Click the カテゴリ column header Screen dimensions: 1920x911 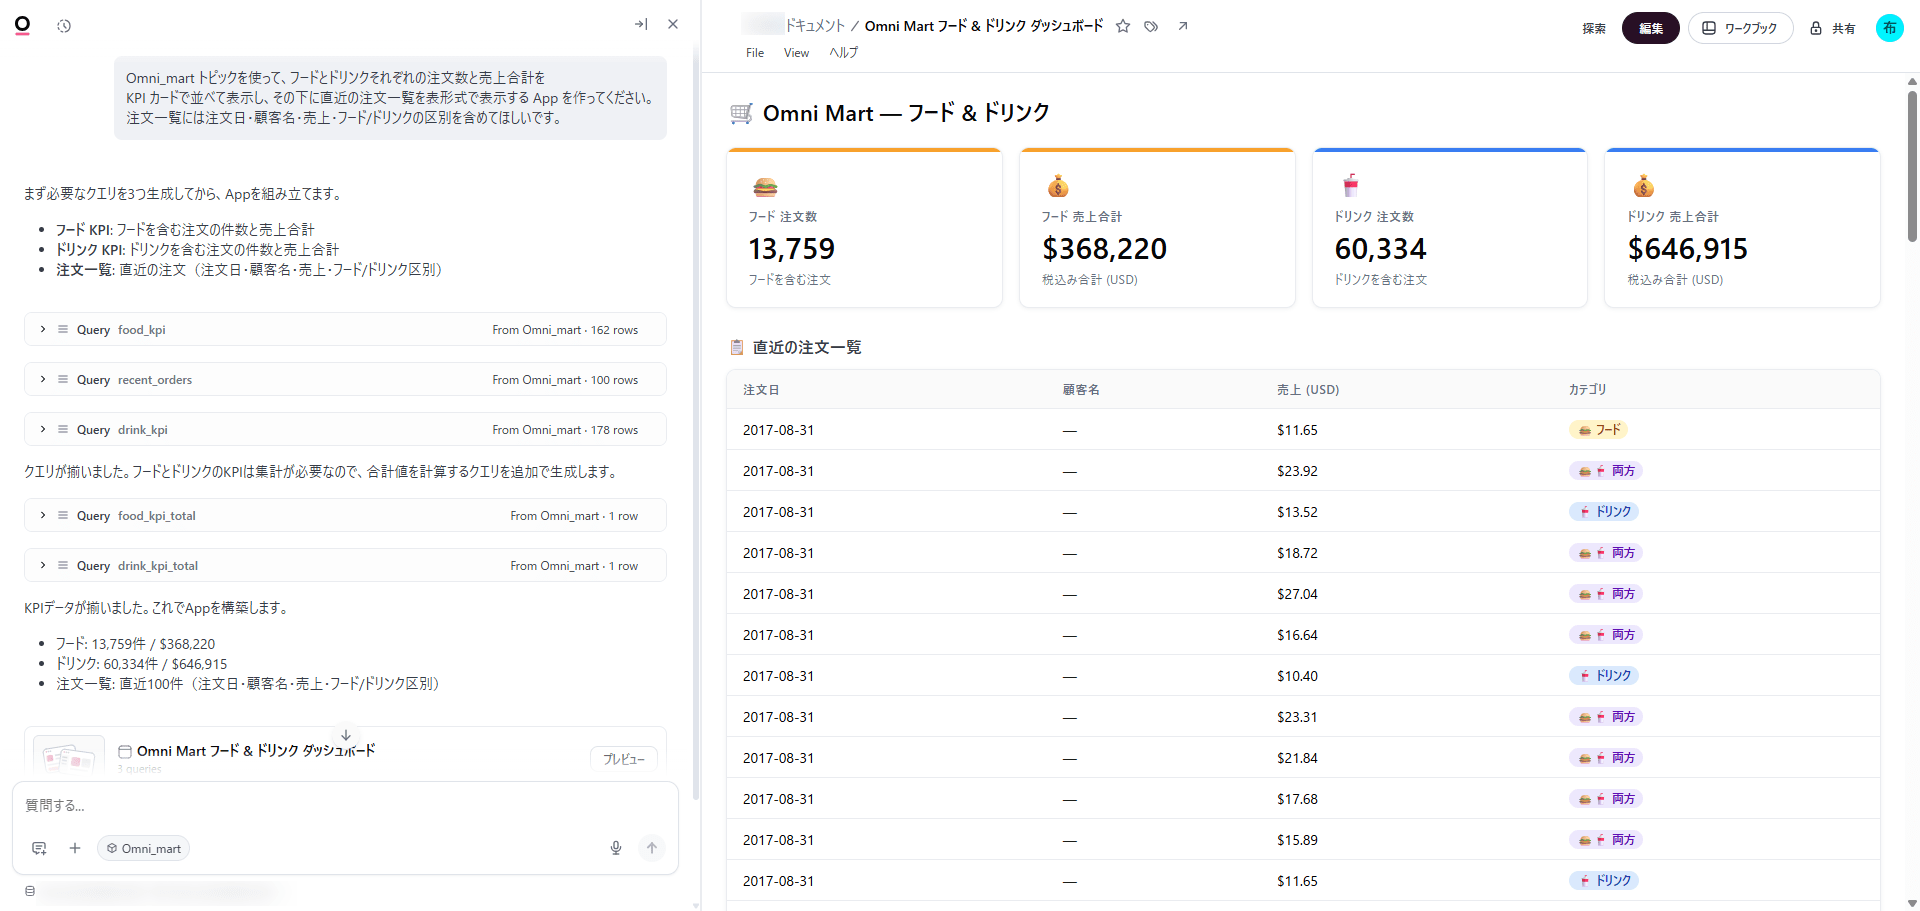pyautogui.click(x=1587, y=390)
